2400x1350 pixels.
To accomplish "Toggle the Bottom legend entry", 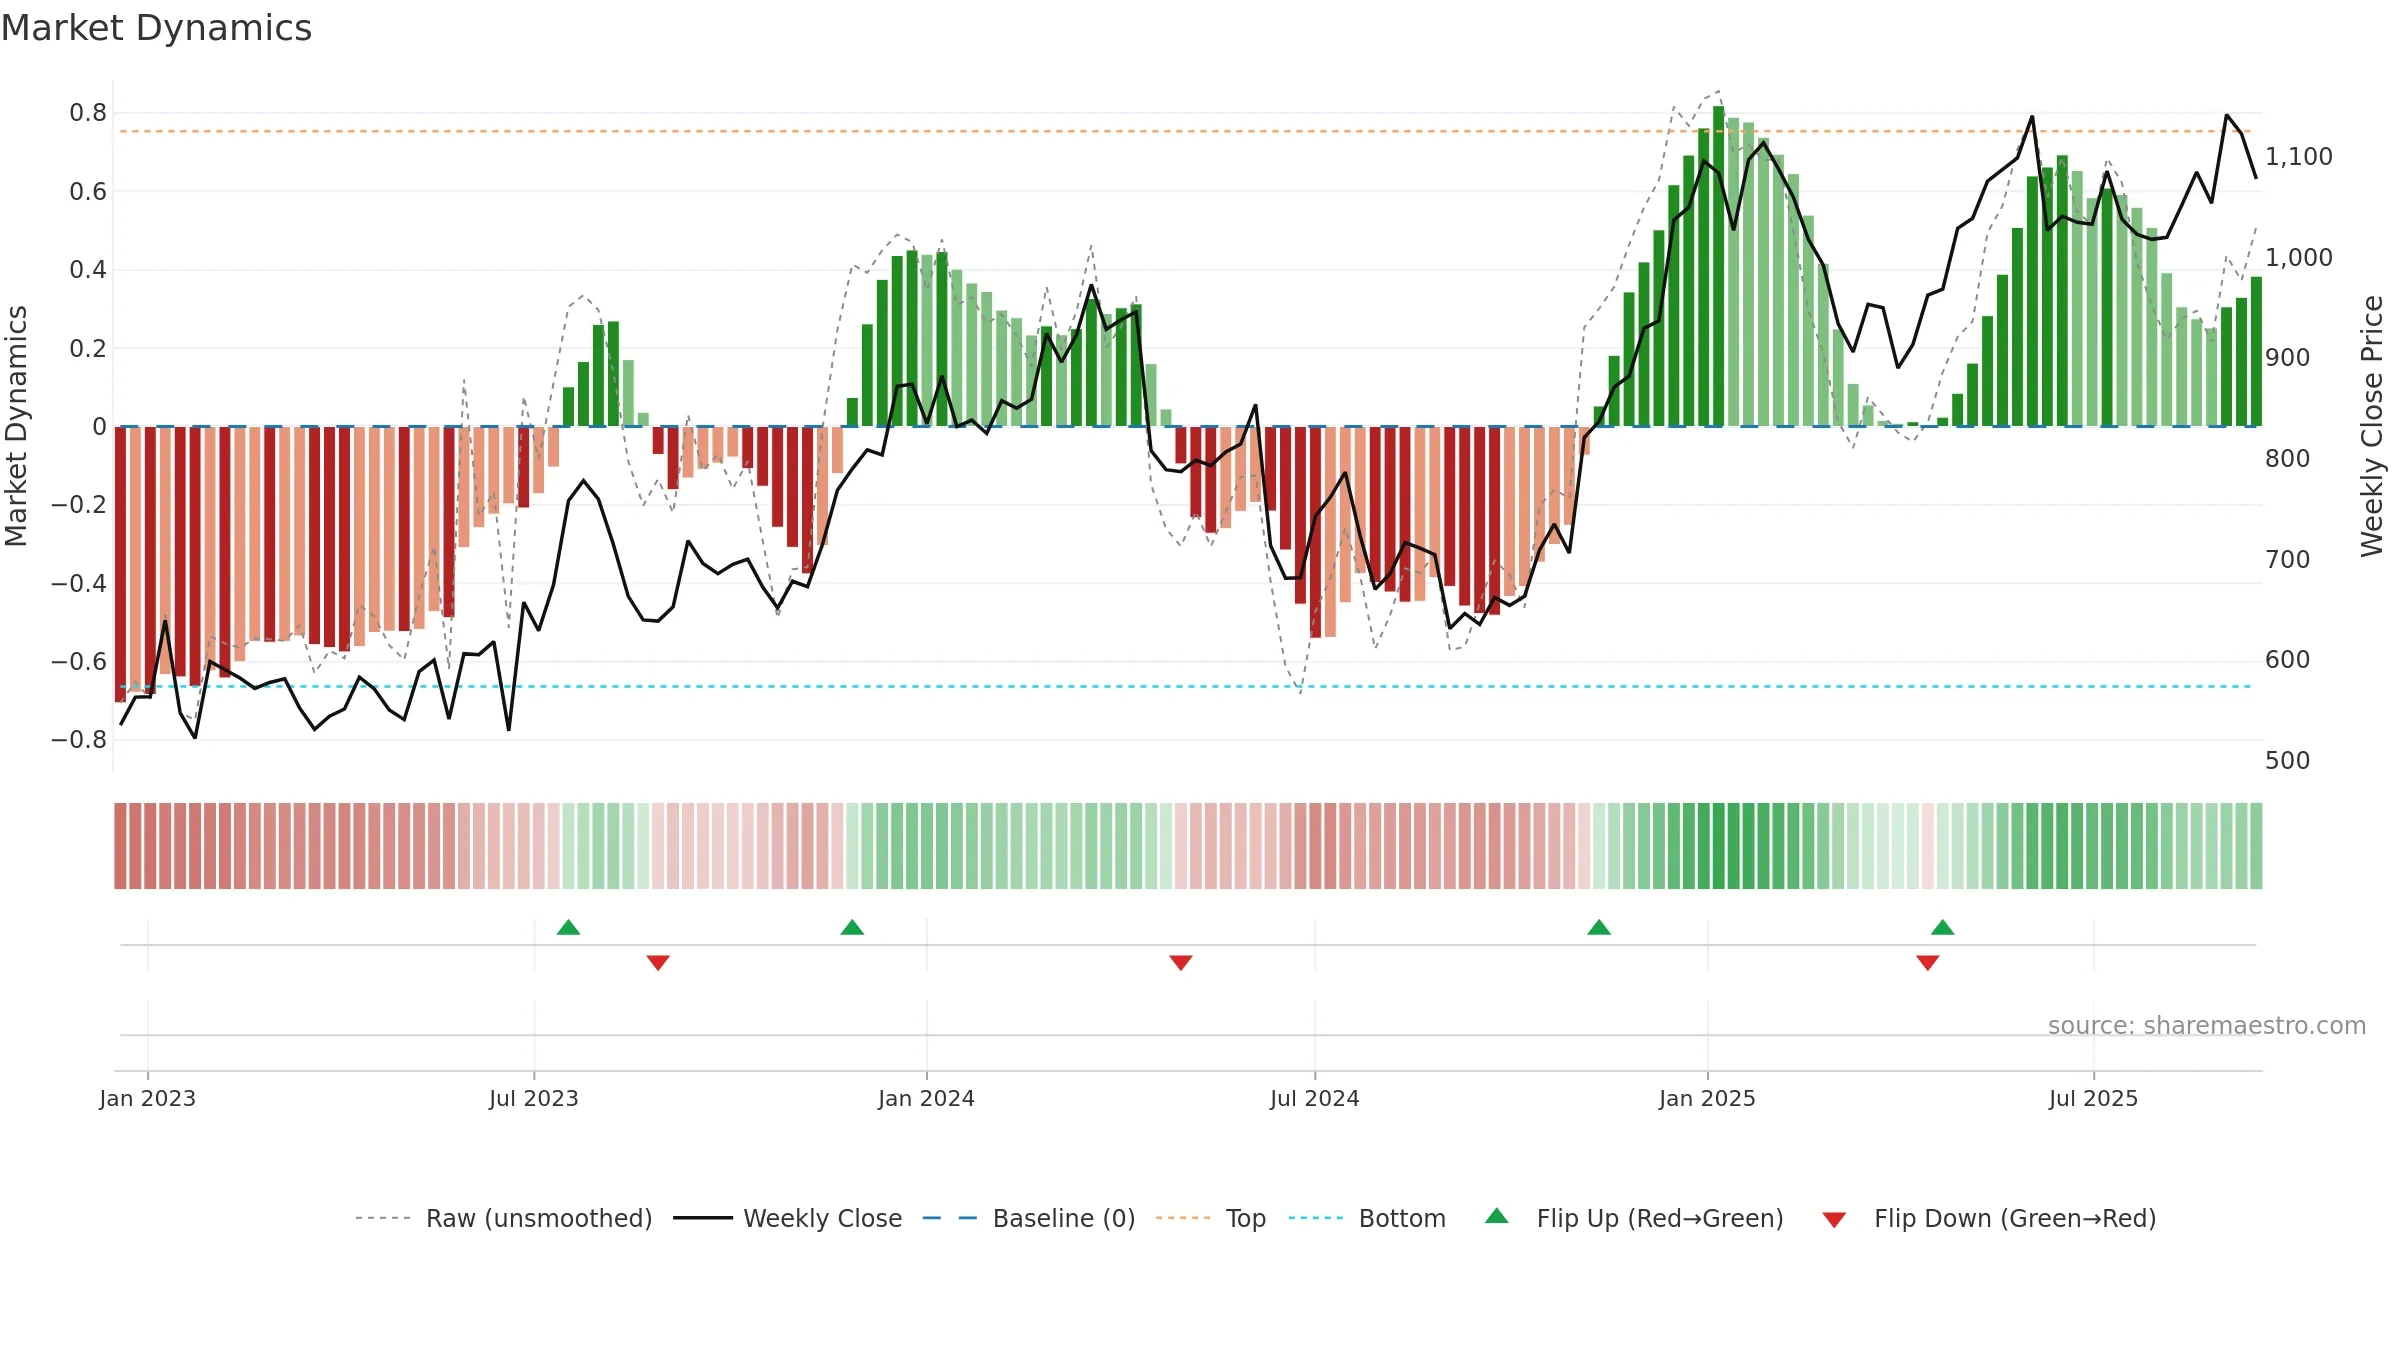I will pos(1367,1218).
